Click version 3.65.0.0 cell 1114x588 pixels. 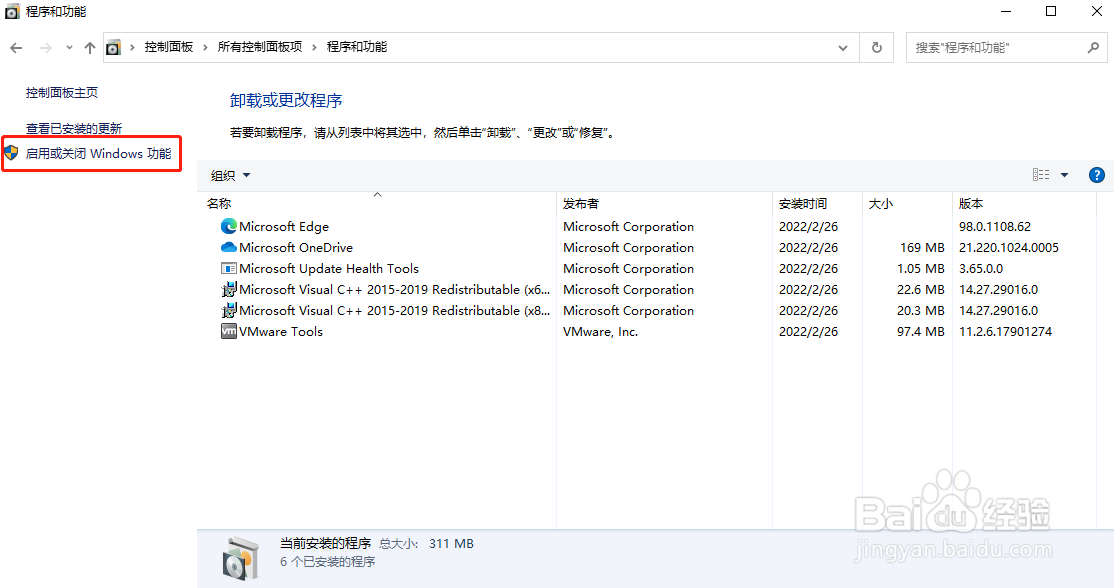coord(980,268)
